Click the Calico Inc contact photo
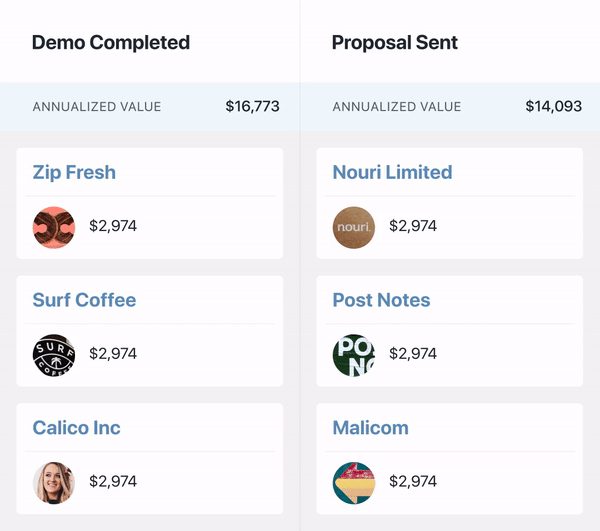Image resolution: width=600 pixels, height=531 pixels. [x=54, y=483]
